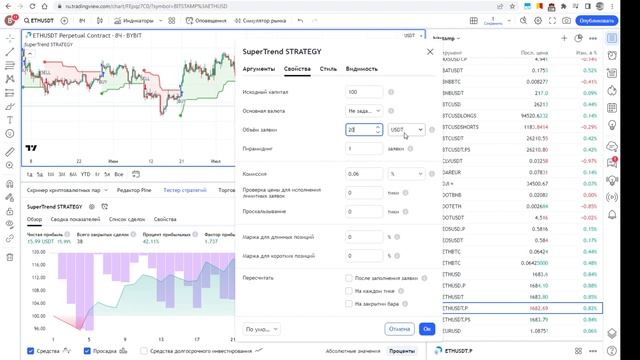The width and height of the screenshot is (640, 360).
Task: Activate the zoom-in magnifier tool
Action: [10, 165]
